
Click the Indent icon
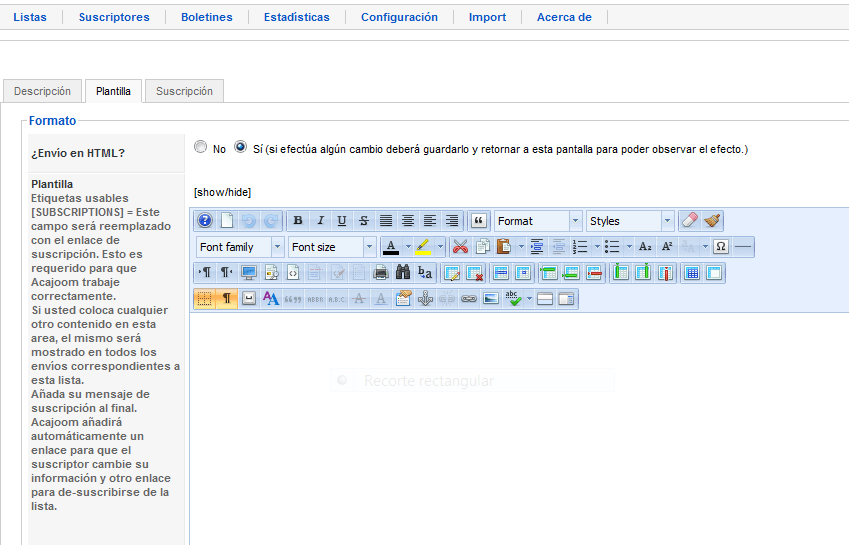(537, 247)
